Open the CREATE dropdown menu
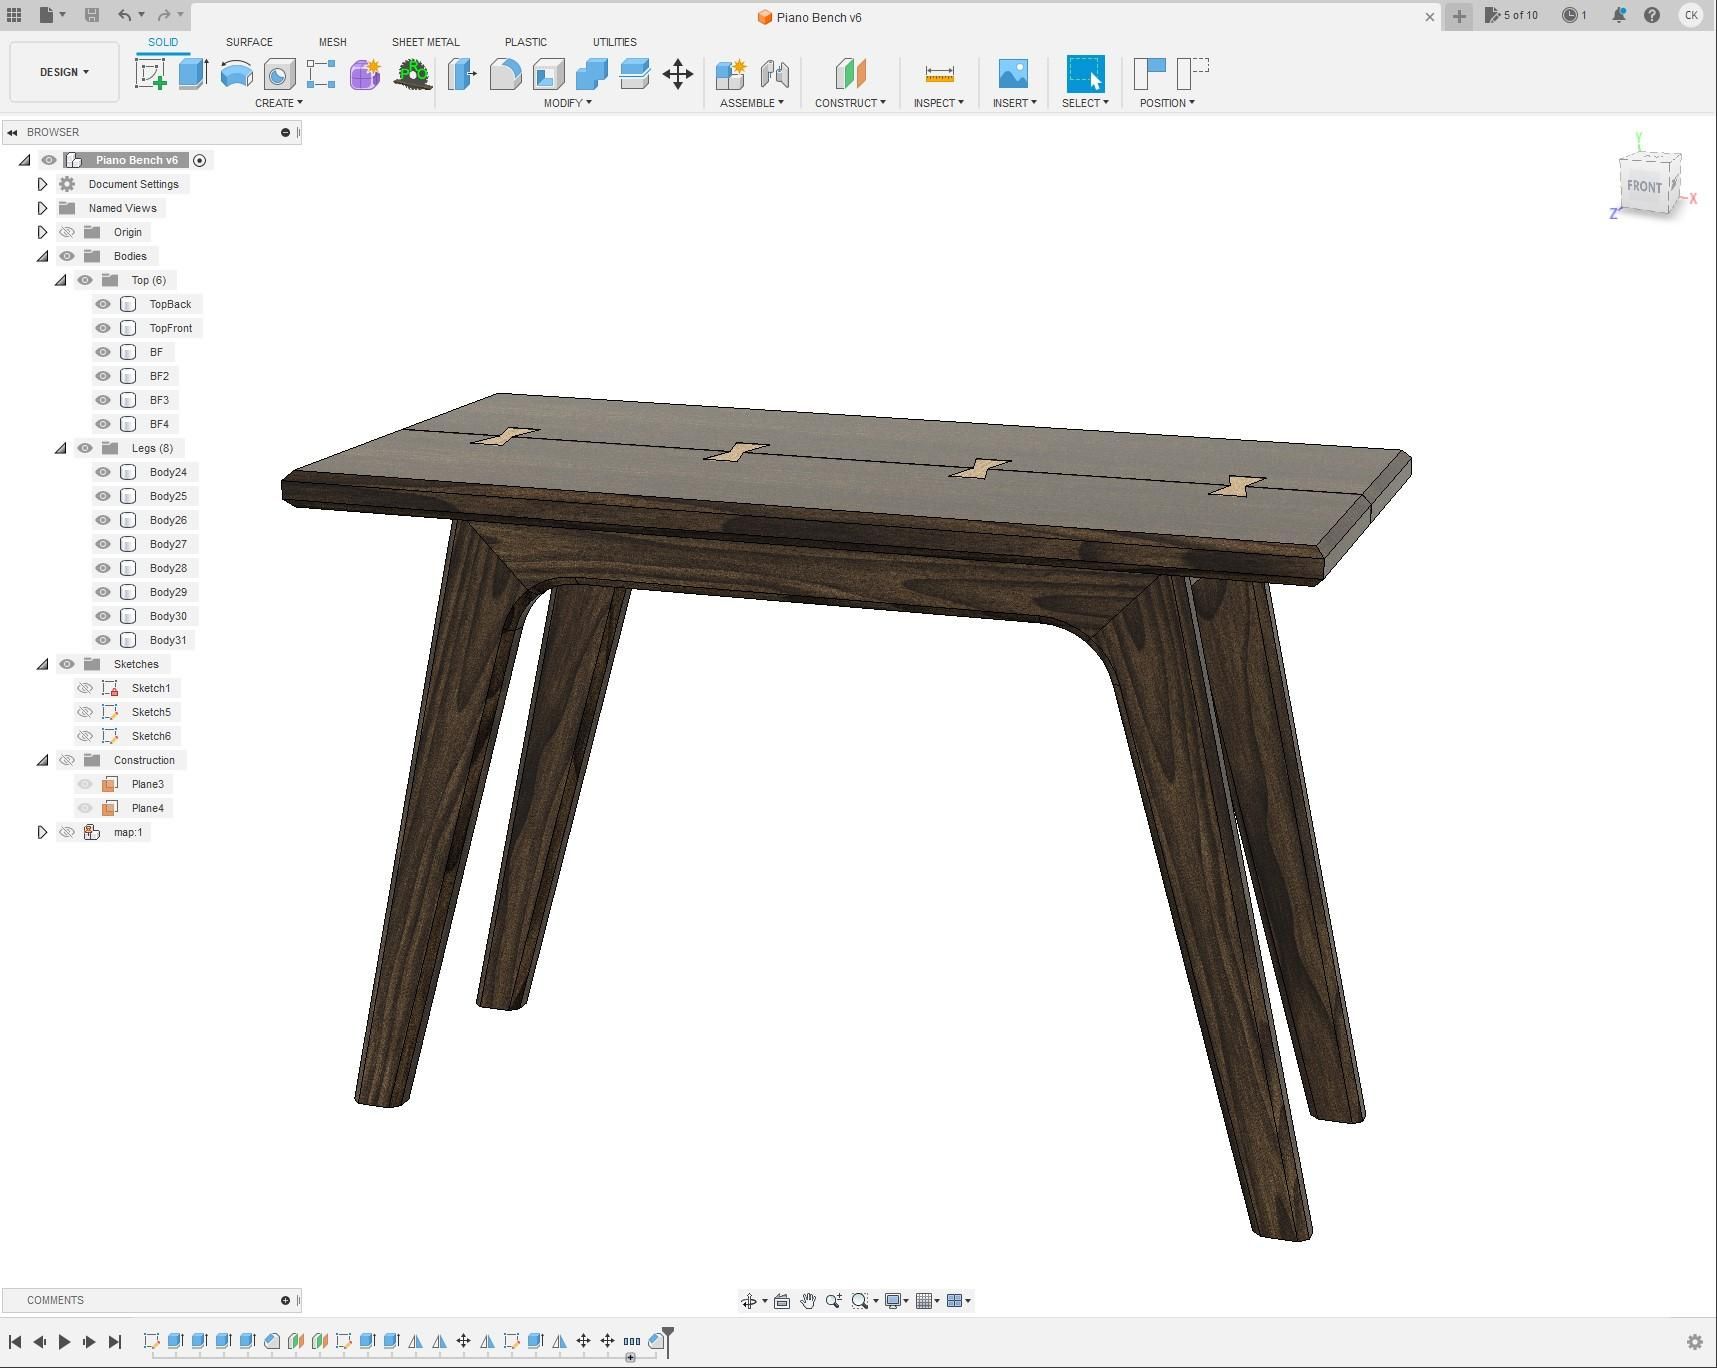Image resolution: width=1717 pixels, height=1368 pixels. coord(279,102)
